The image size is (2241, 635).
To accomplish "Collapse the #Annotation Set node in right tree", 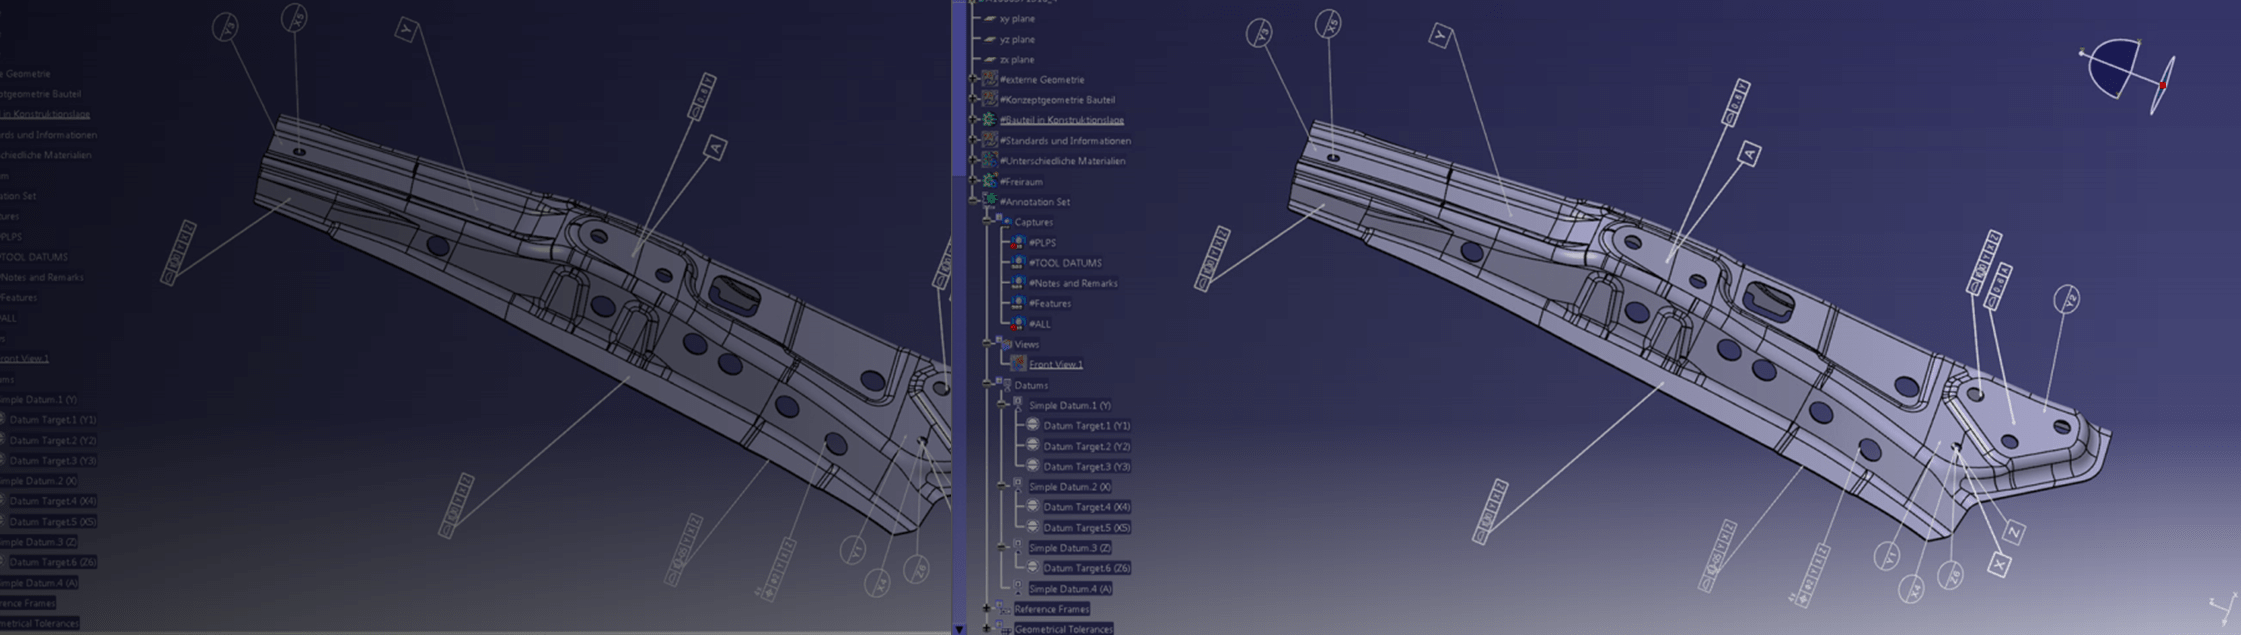I will (973, 201).
